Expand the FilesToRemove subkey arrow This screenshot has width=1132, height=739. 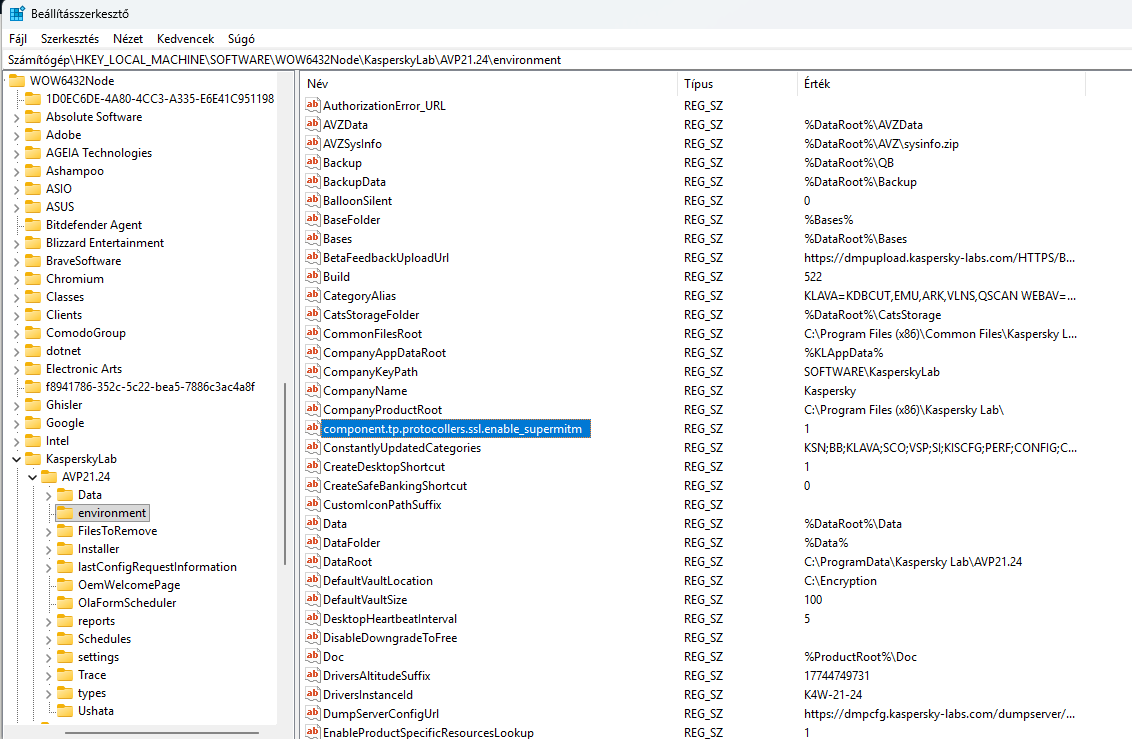[x=48, y=531]
